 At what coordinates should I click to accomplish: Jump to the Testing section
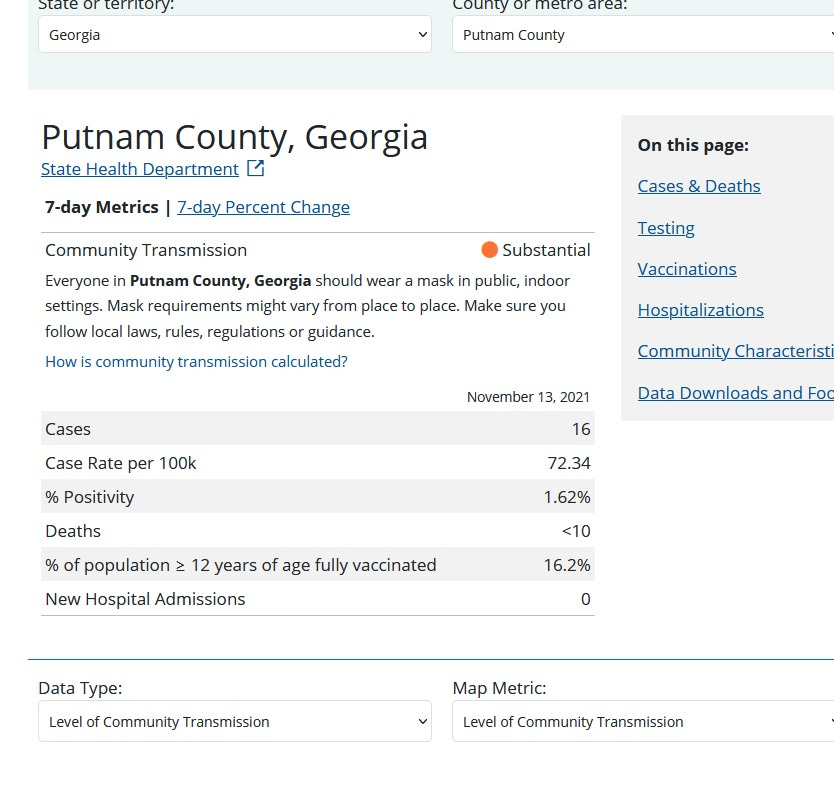(x=666, y=228)
